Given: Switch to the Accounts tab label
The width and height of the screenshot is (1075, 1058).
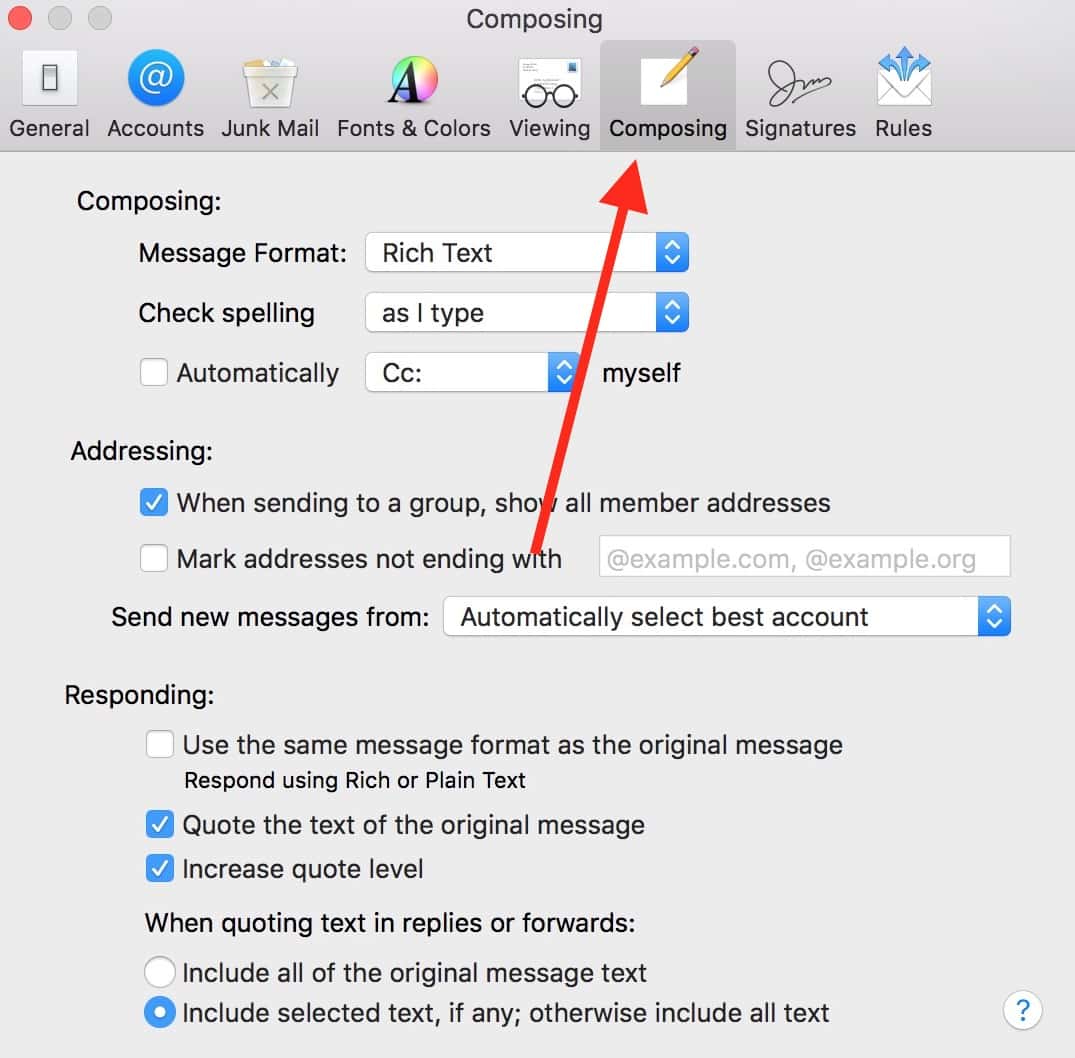Looking at the screenshot, I should (156, 128).
